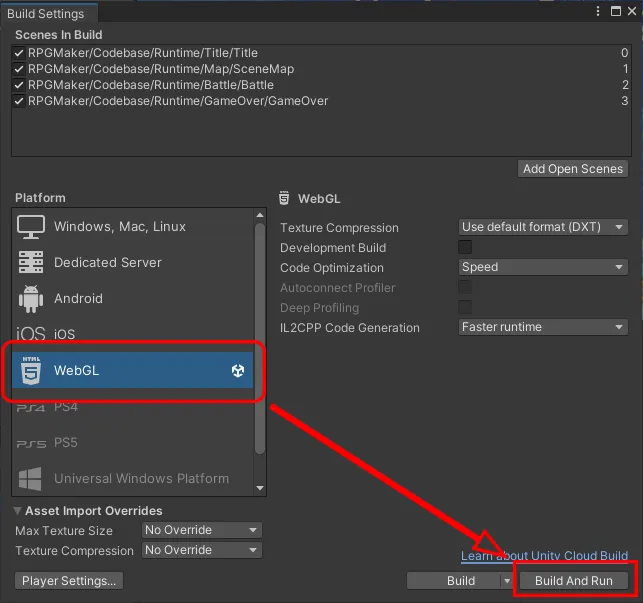Click the Build And Run button
Viewport: 643px width, 603px height.
point(574,581)
